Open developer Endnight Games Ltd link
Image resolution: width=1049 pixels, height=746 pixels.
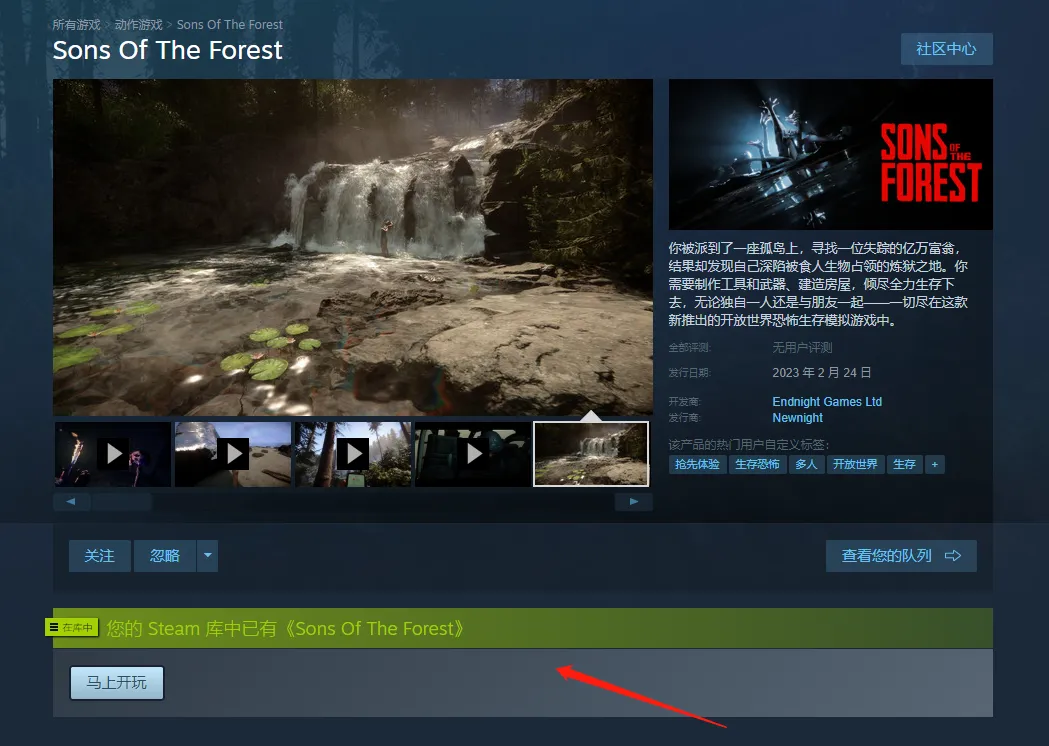point(827,401)
